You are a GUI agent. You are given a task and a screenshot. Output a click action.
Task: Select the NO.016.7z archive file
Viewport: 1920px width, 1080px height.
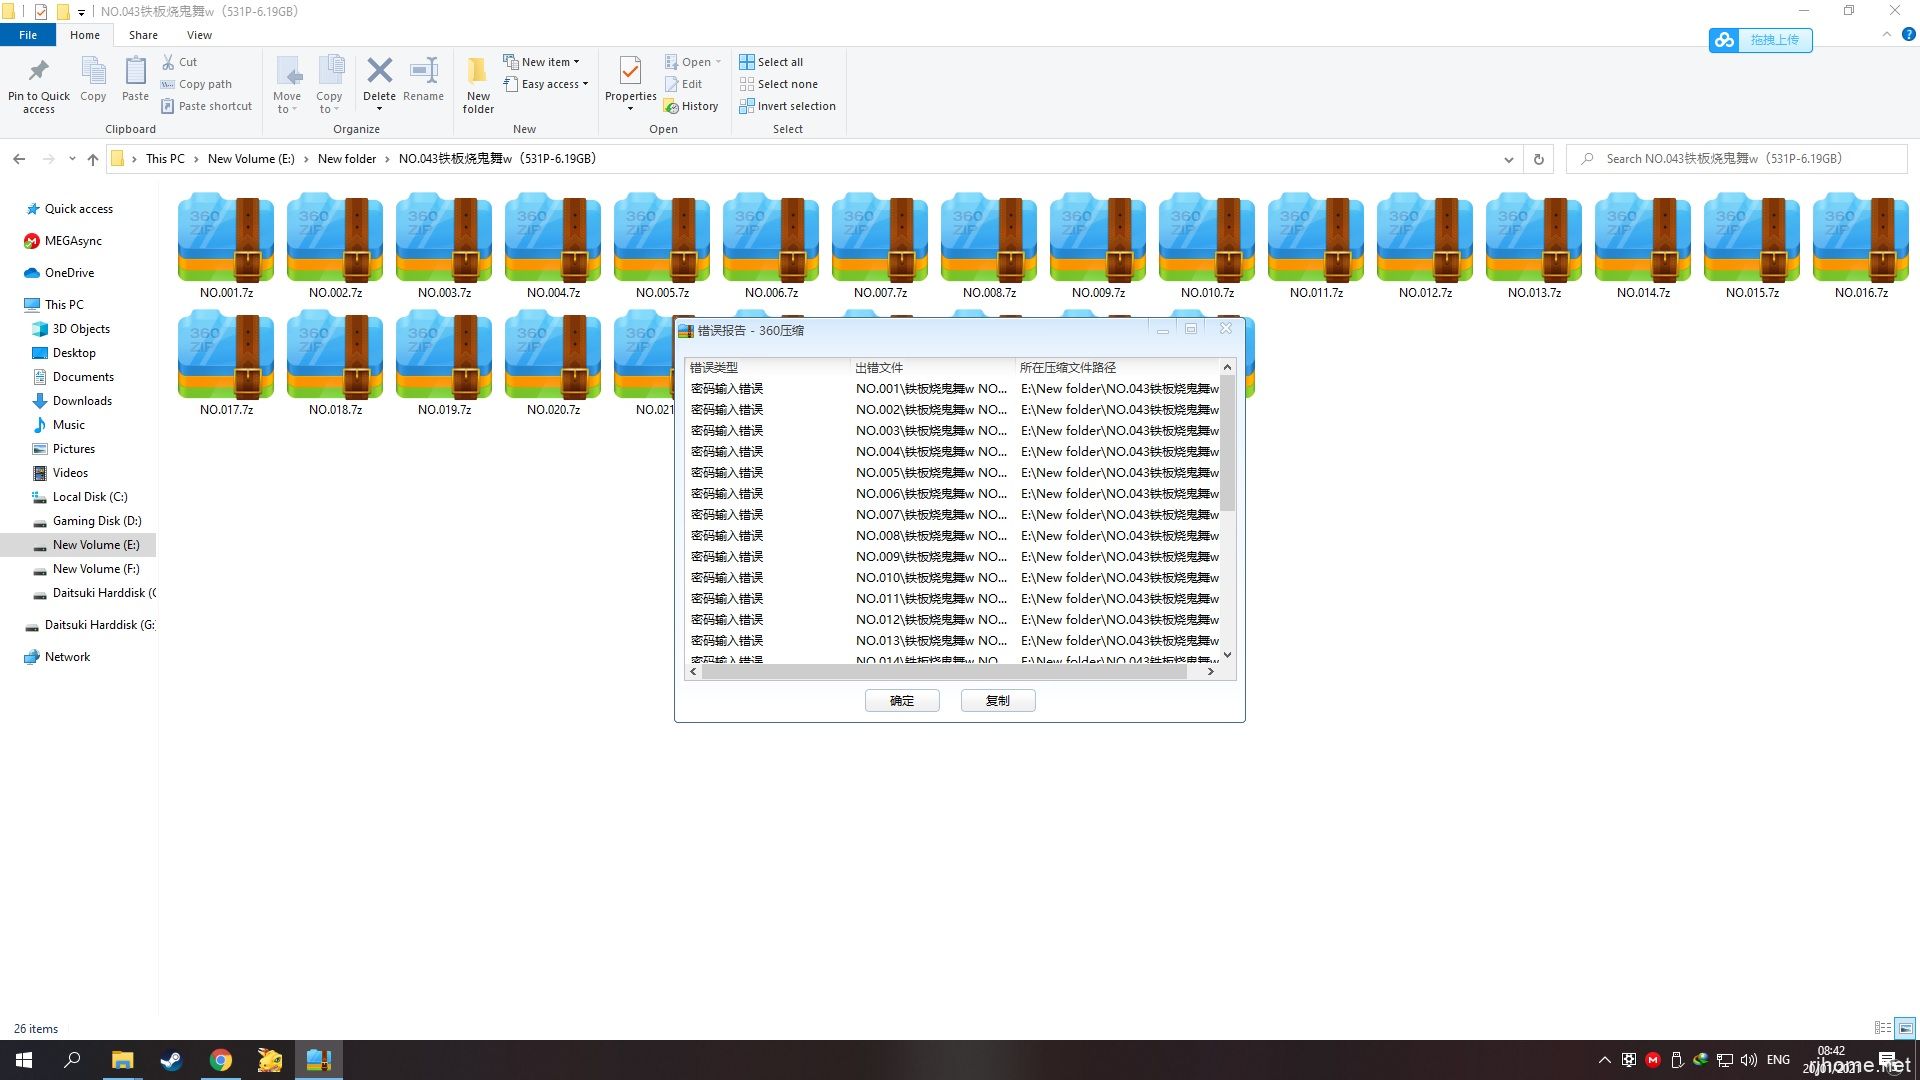pyautogui.click(x=1861, y=245)
